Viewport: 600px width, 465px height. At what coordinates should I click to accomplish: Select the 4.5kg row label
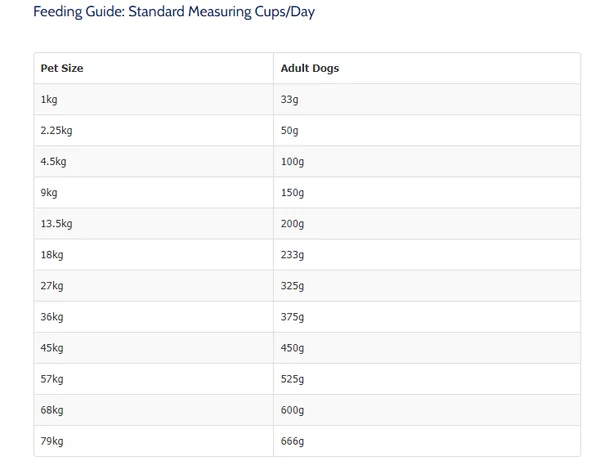[53, 161]
